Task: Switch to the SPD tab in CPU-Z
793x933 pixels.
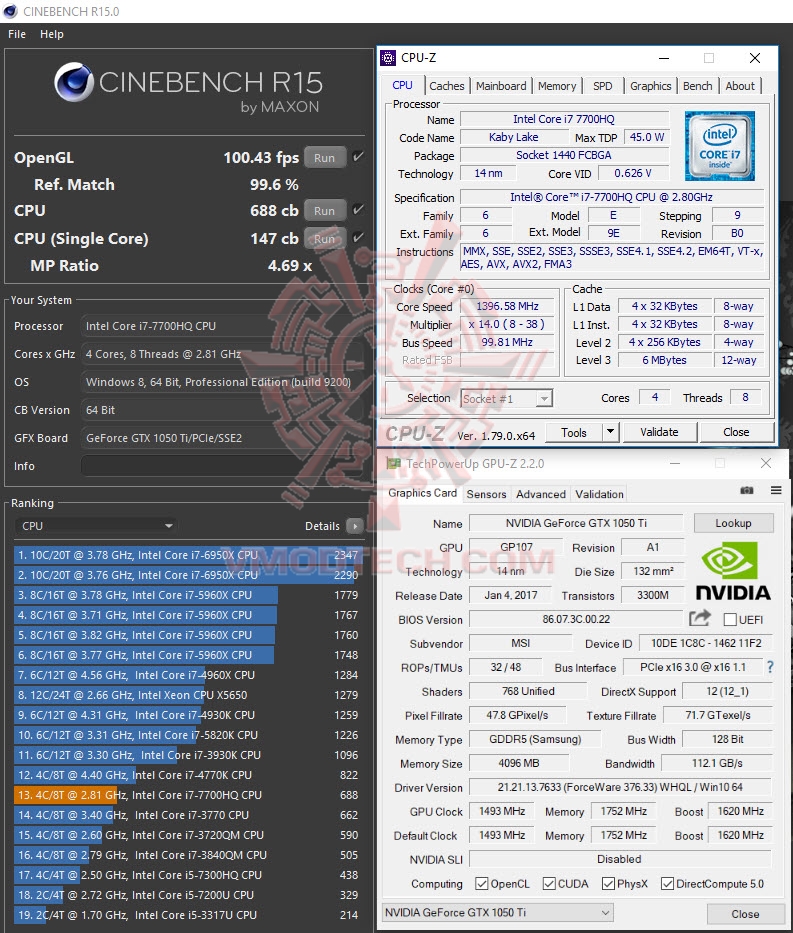Action: pos(603,86)
